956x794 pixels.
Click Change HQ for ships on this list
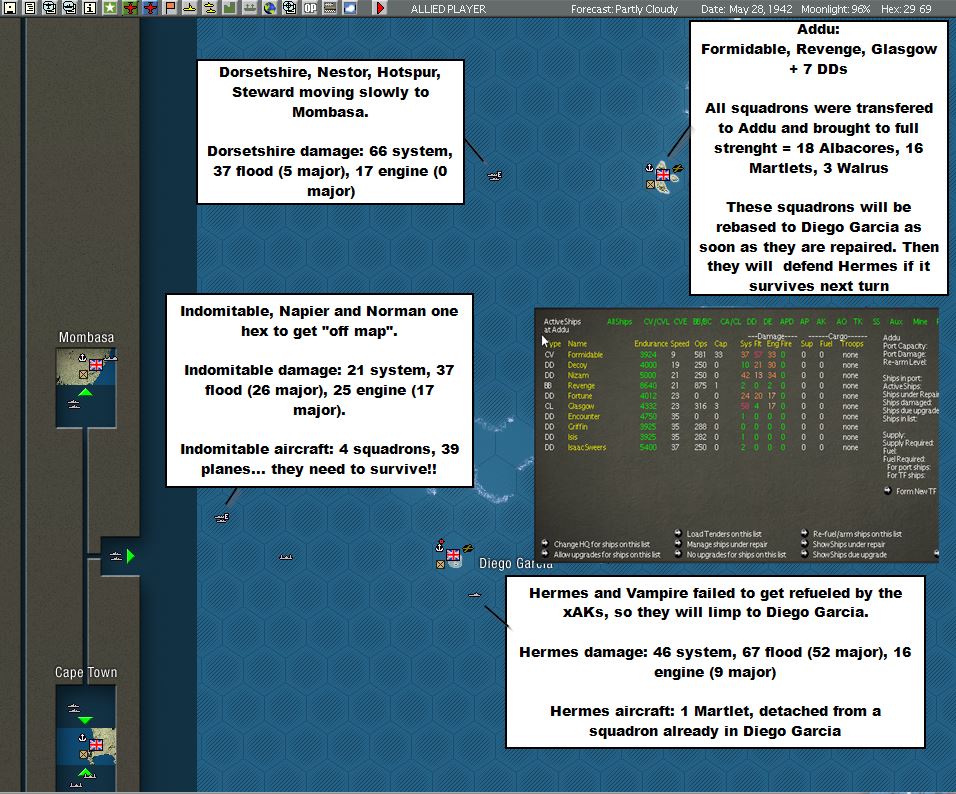[x=596, y=544]
